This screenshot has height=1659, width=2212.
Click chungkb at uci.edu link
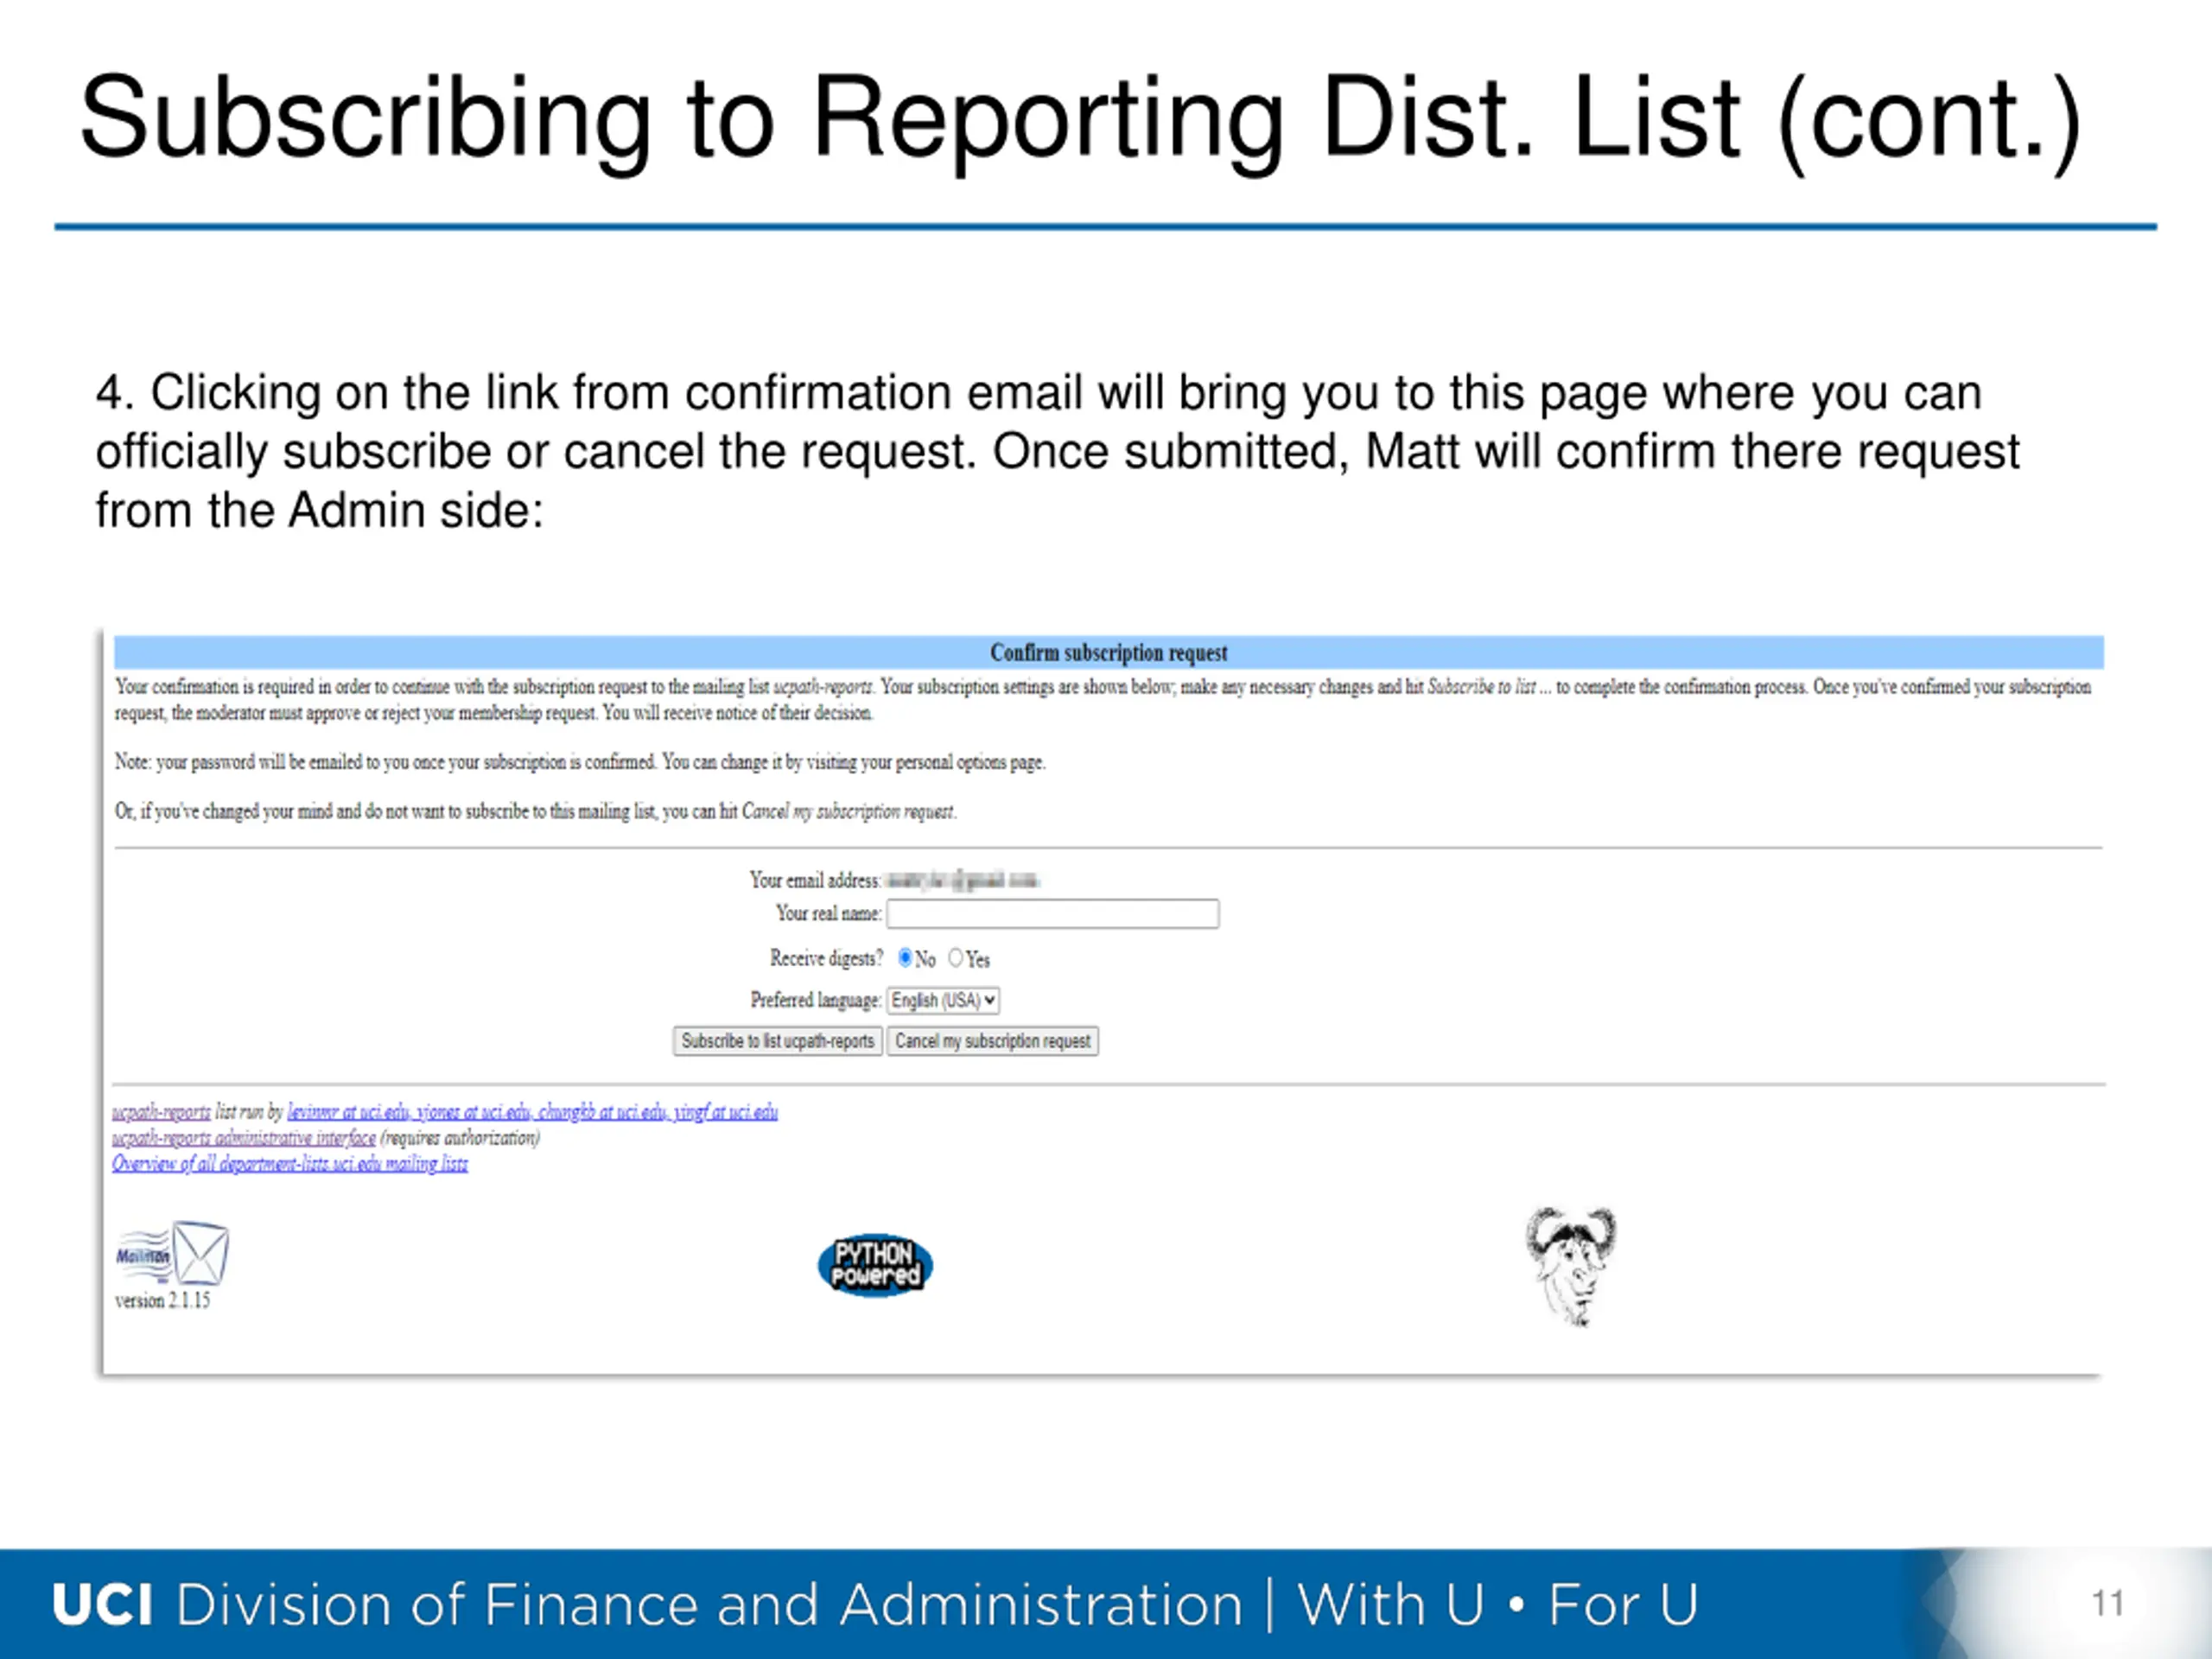(601, 1112)
